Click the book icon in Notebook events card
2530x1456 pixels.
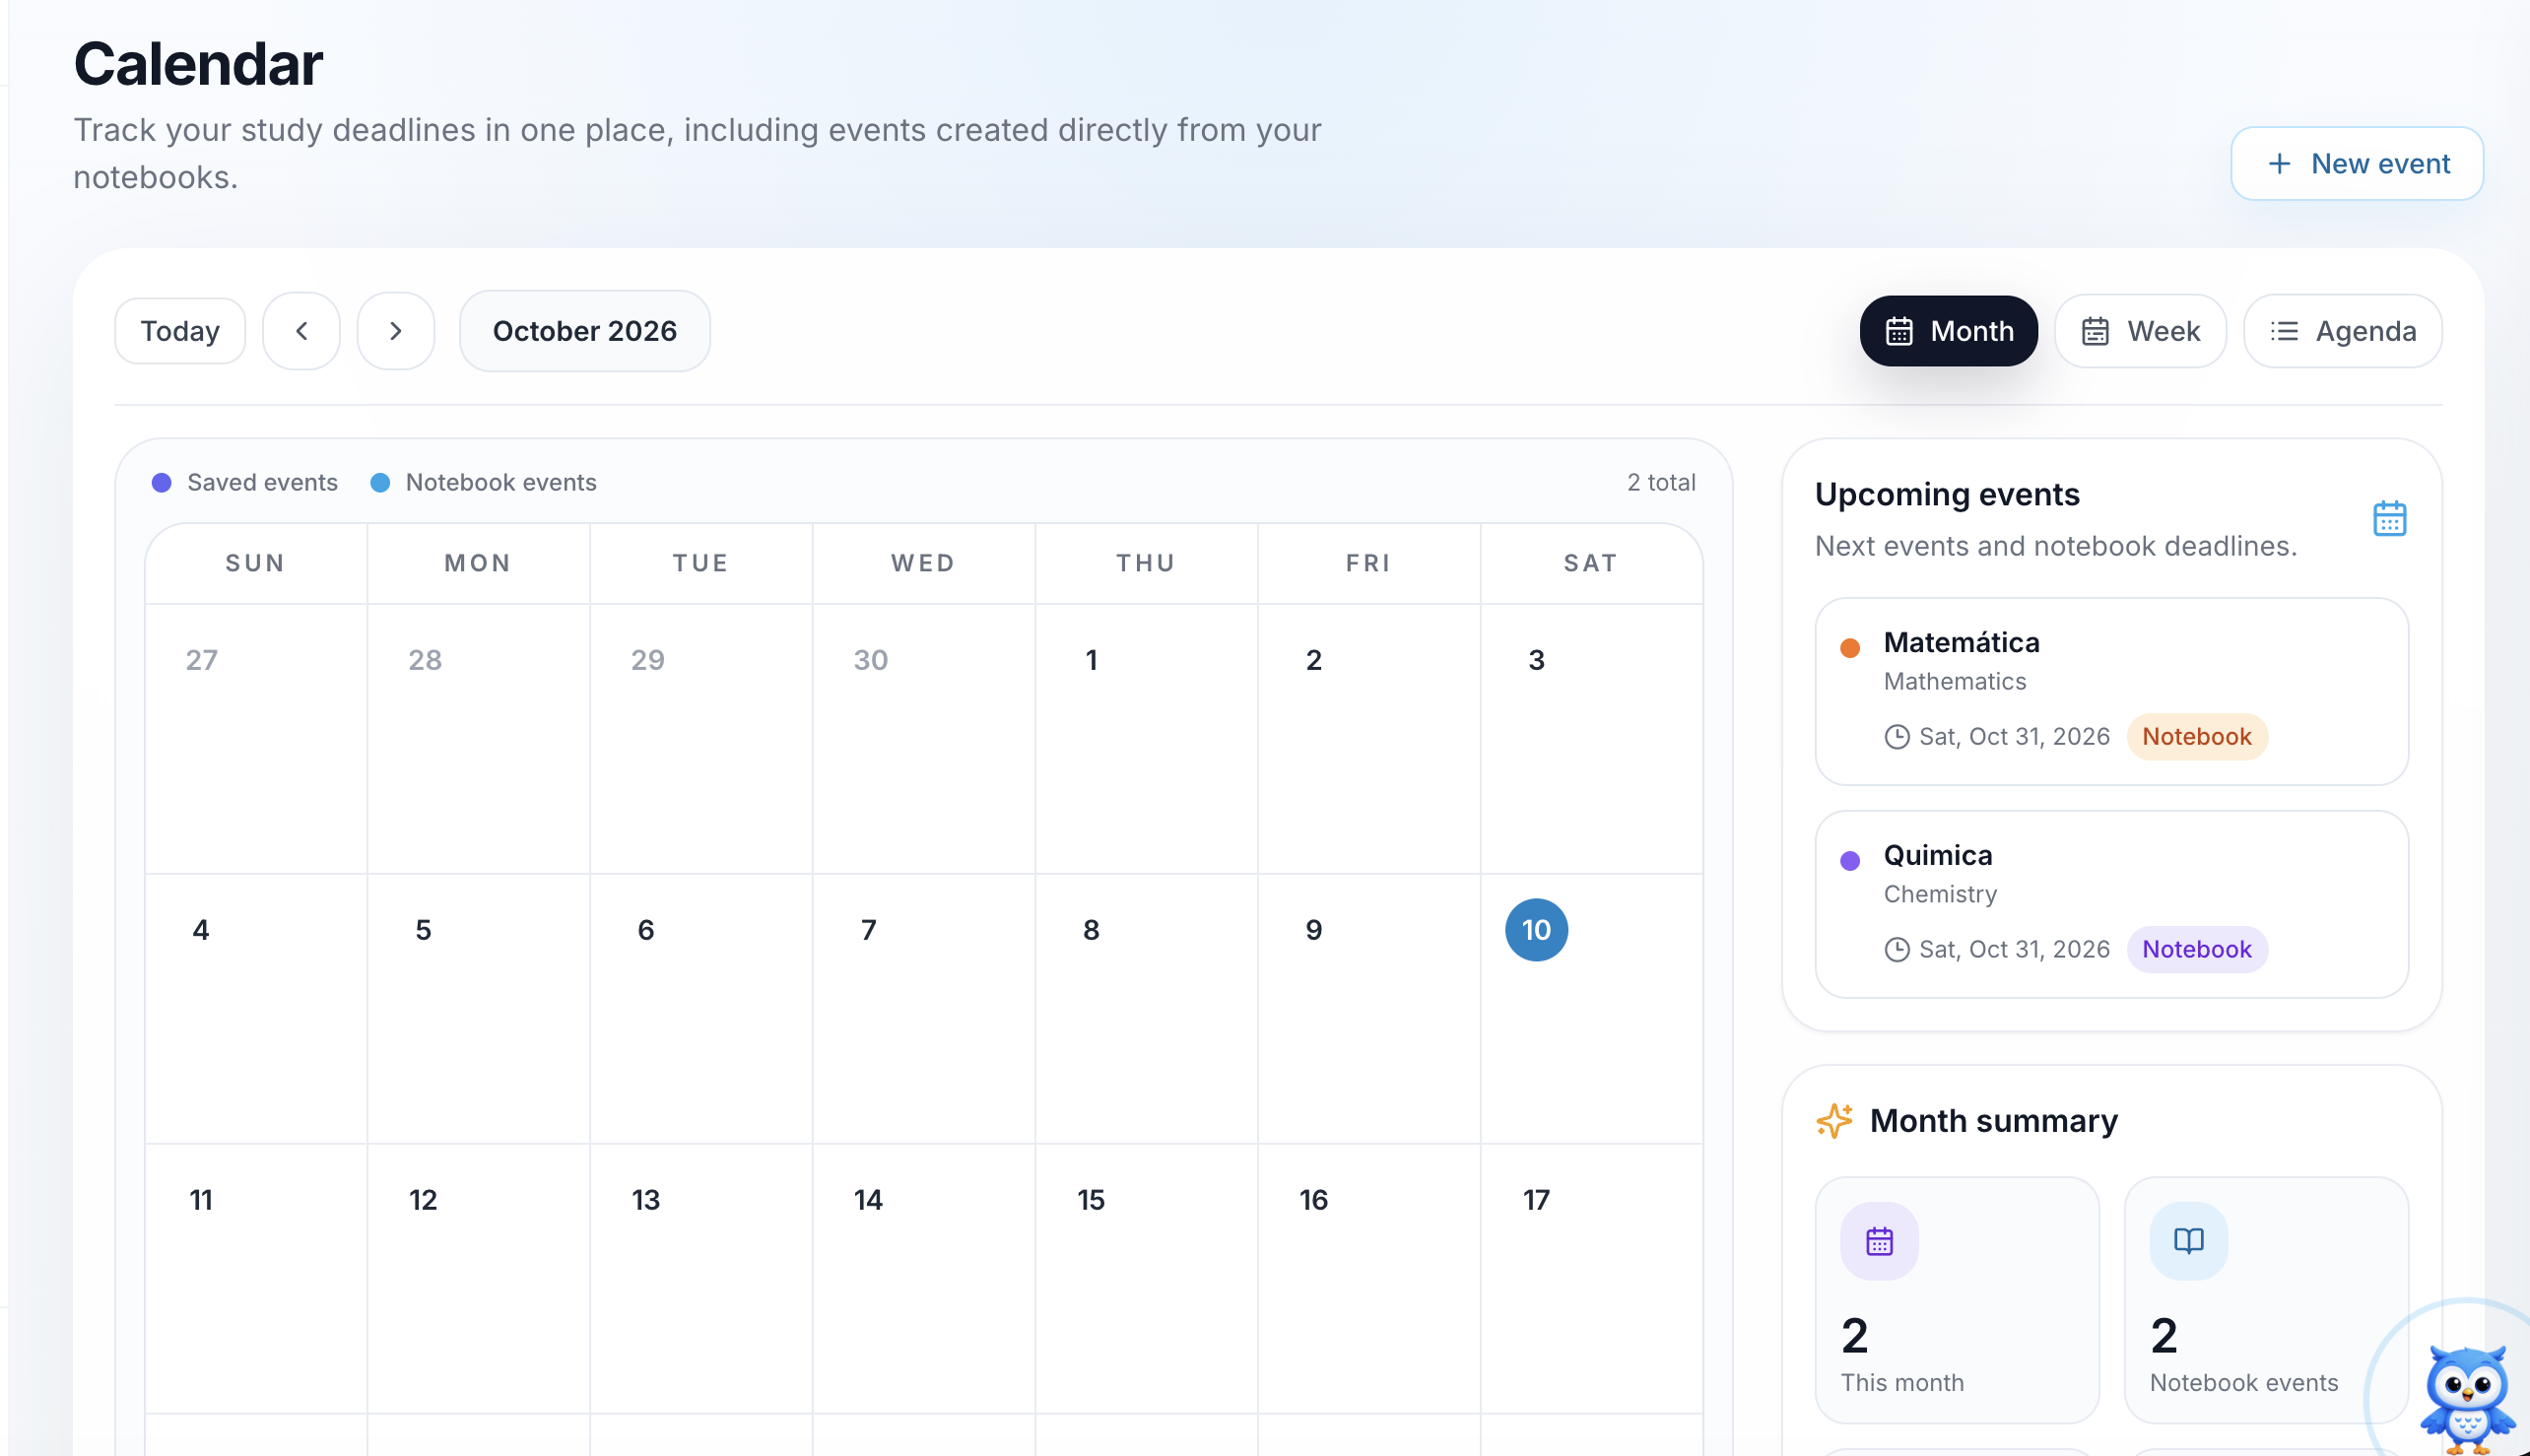(x=2188, y=1242)
